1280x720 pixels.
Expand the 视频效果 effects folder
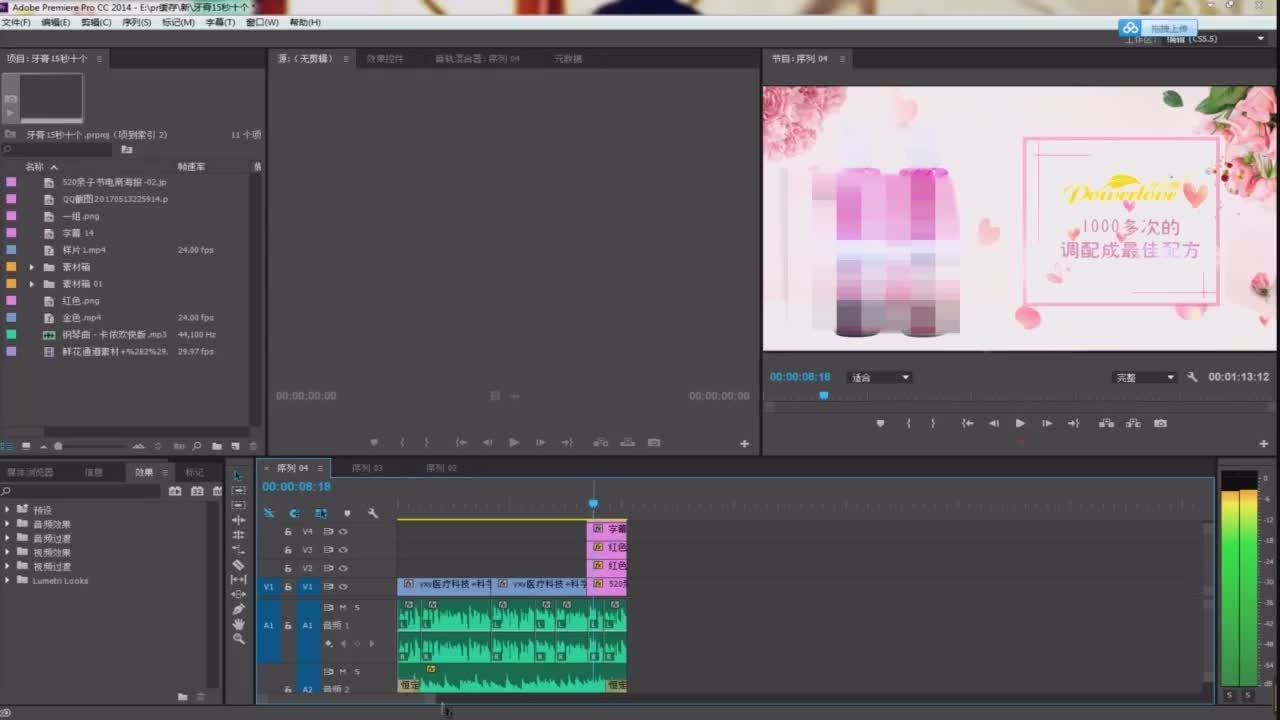pyautogui.click(x=7, y=552)
